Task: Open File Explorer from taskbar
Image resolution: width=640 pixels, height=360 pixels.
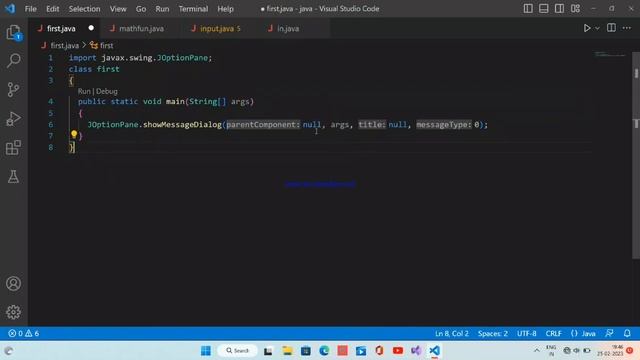Action: click(287, 351)
